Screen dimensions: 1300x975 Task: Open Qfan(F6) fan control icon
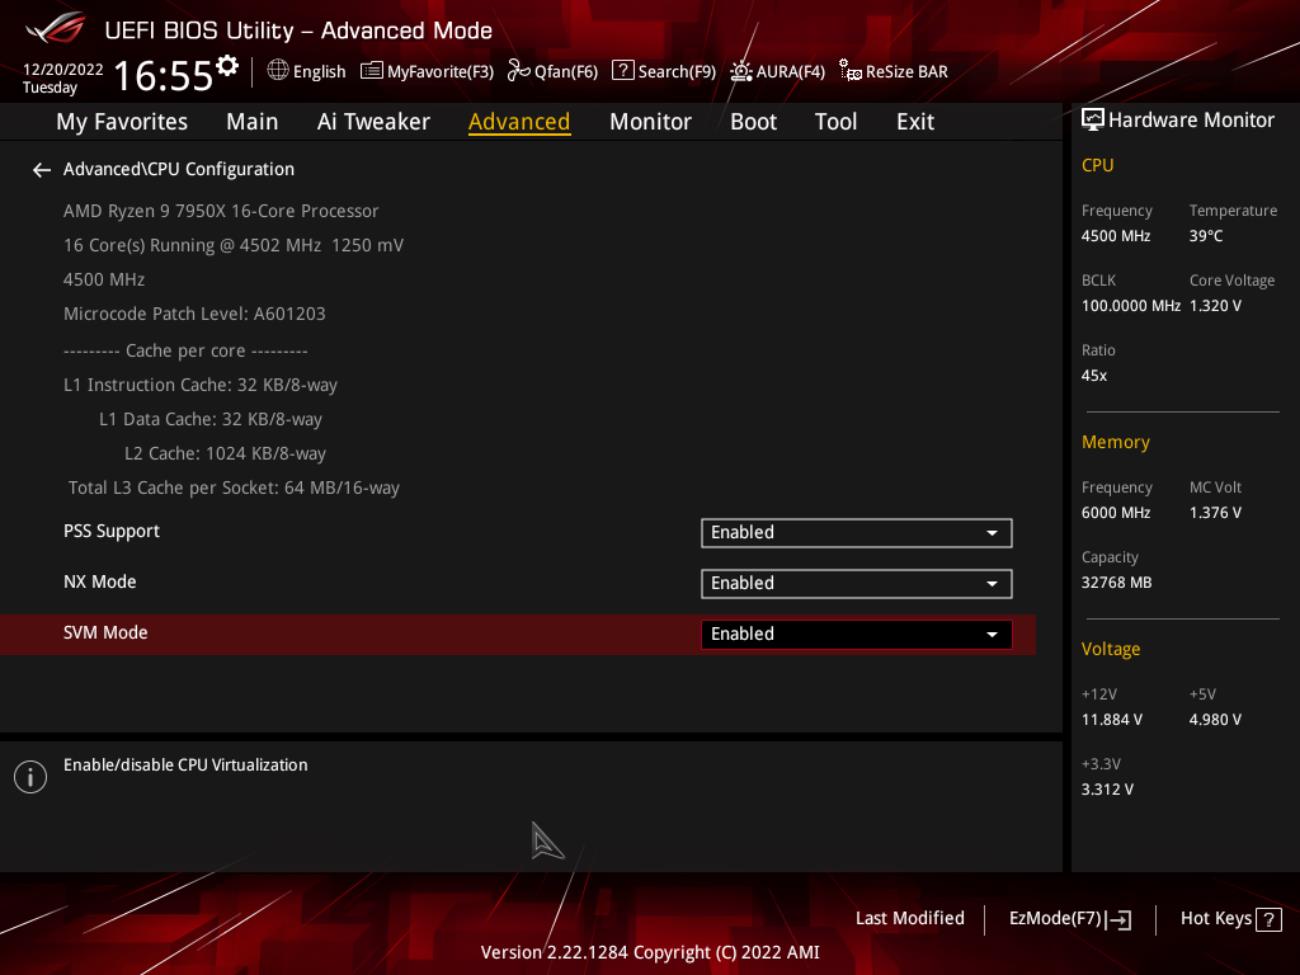[518, 70]
